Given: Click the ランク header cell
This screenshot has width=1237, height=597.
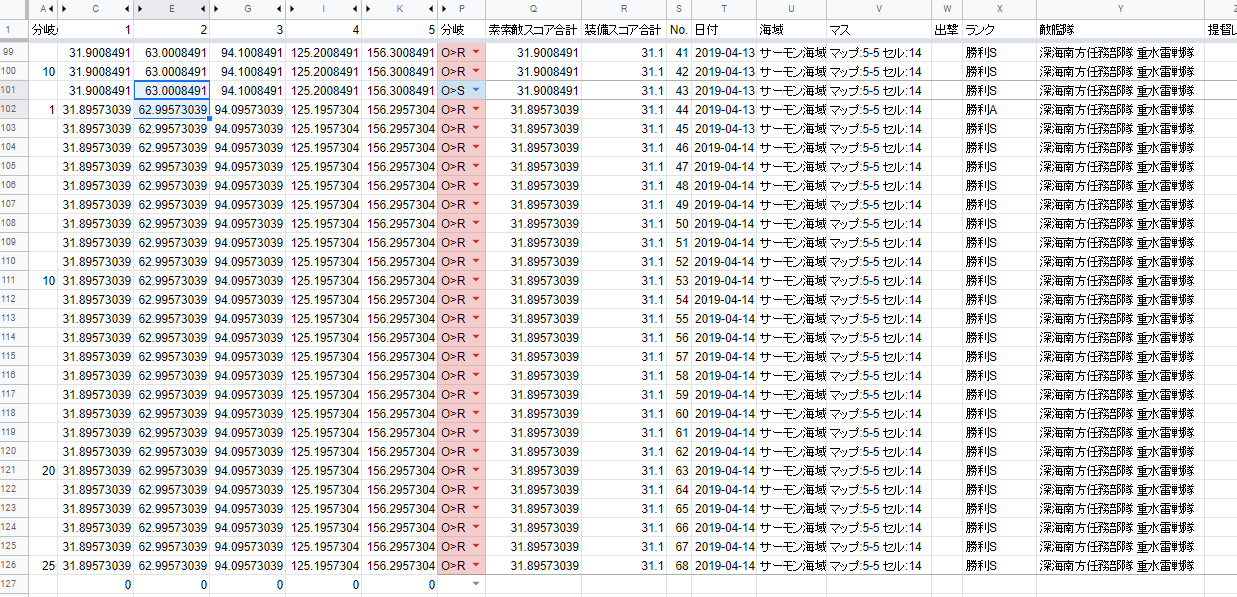Looking at the screenshot, I should coord(1000,30).
